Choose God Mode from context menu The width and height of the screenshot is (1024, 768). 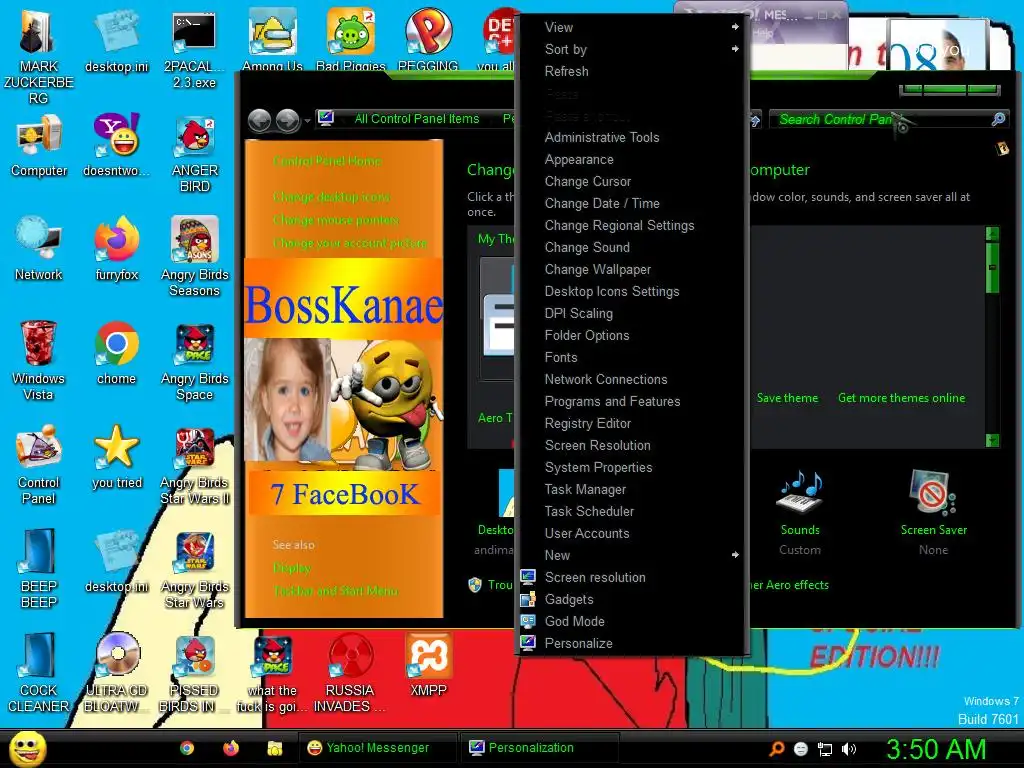(x=632, y=621)
